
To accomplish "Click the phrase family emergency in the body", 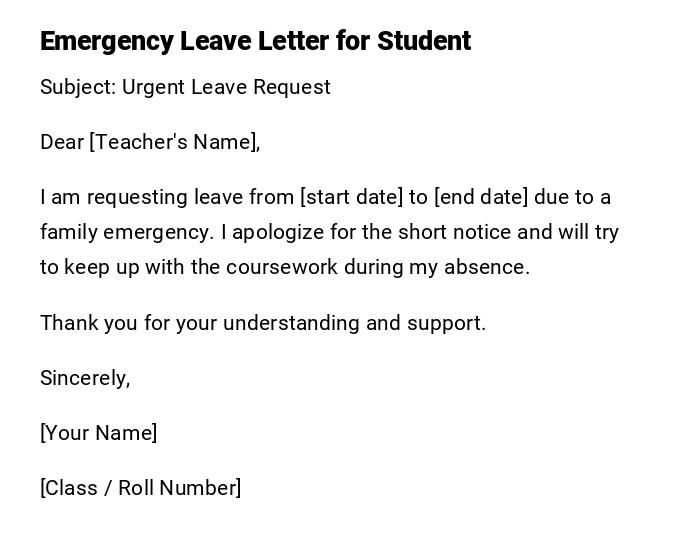I will [x=126, y=232].
